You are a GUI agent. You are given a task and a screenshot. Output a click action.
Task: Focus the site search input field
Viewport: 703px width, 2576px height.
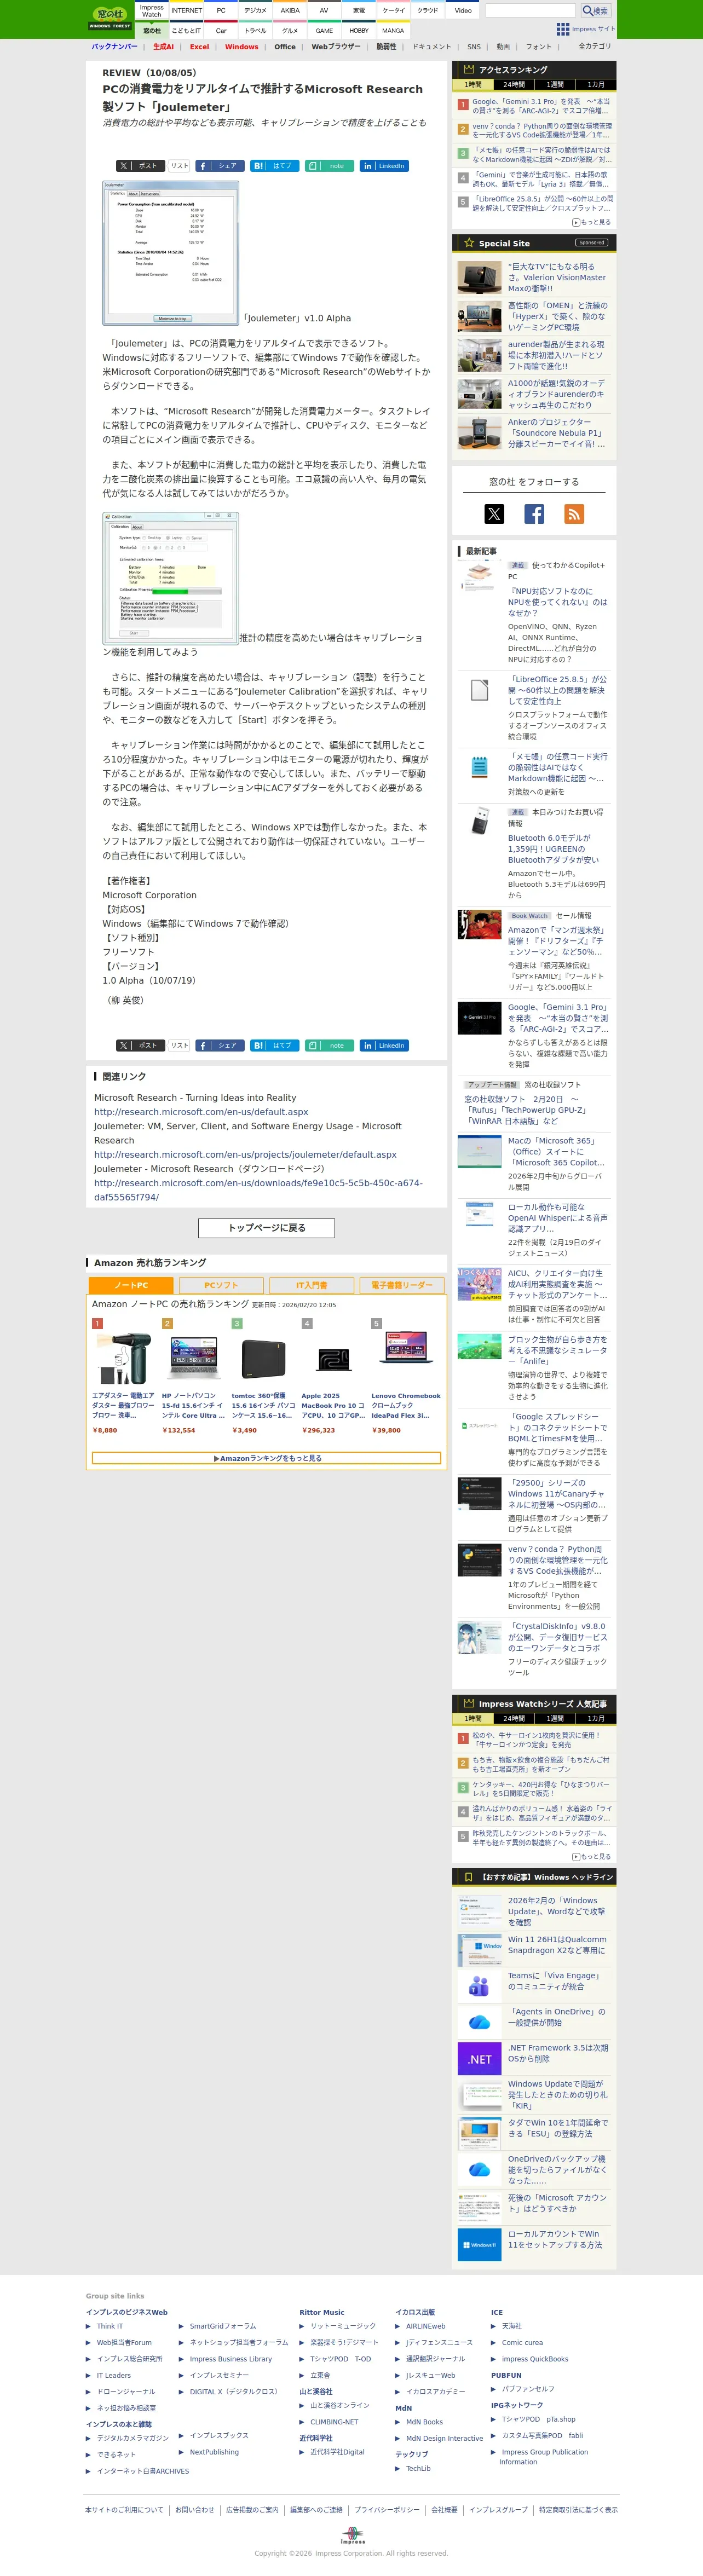point(531,10)
